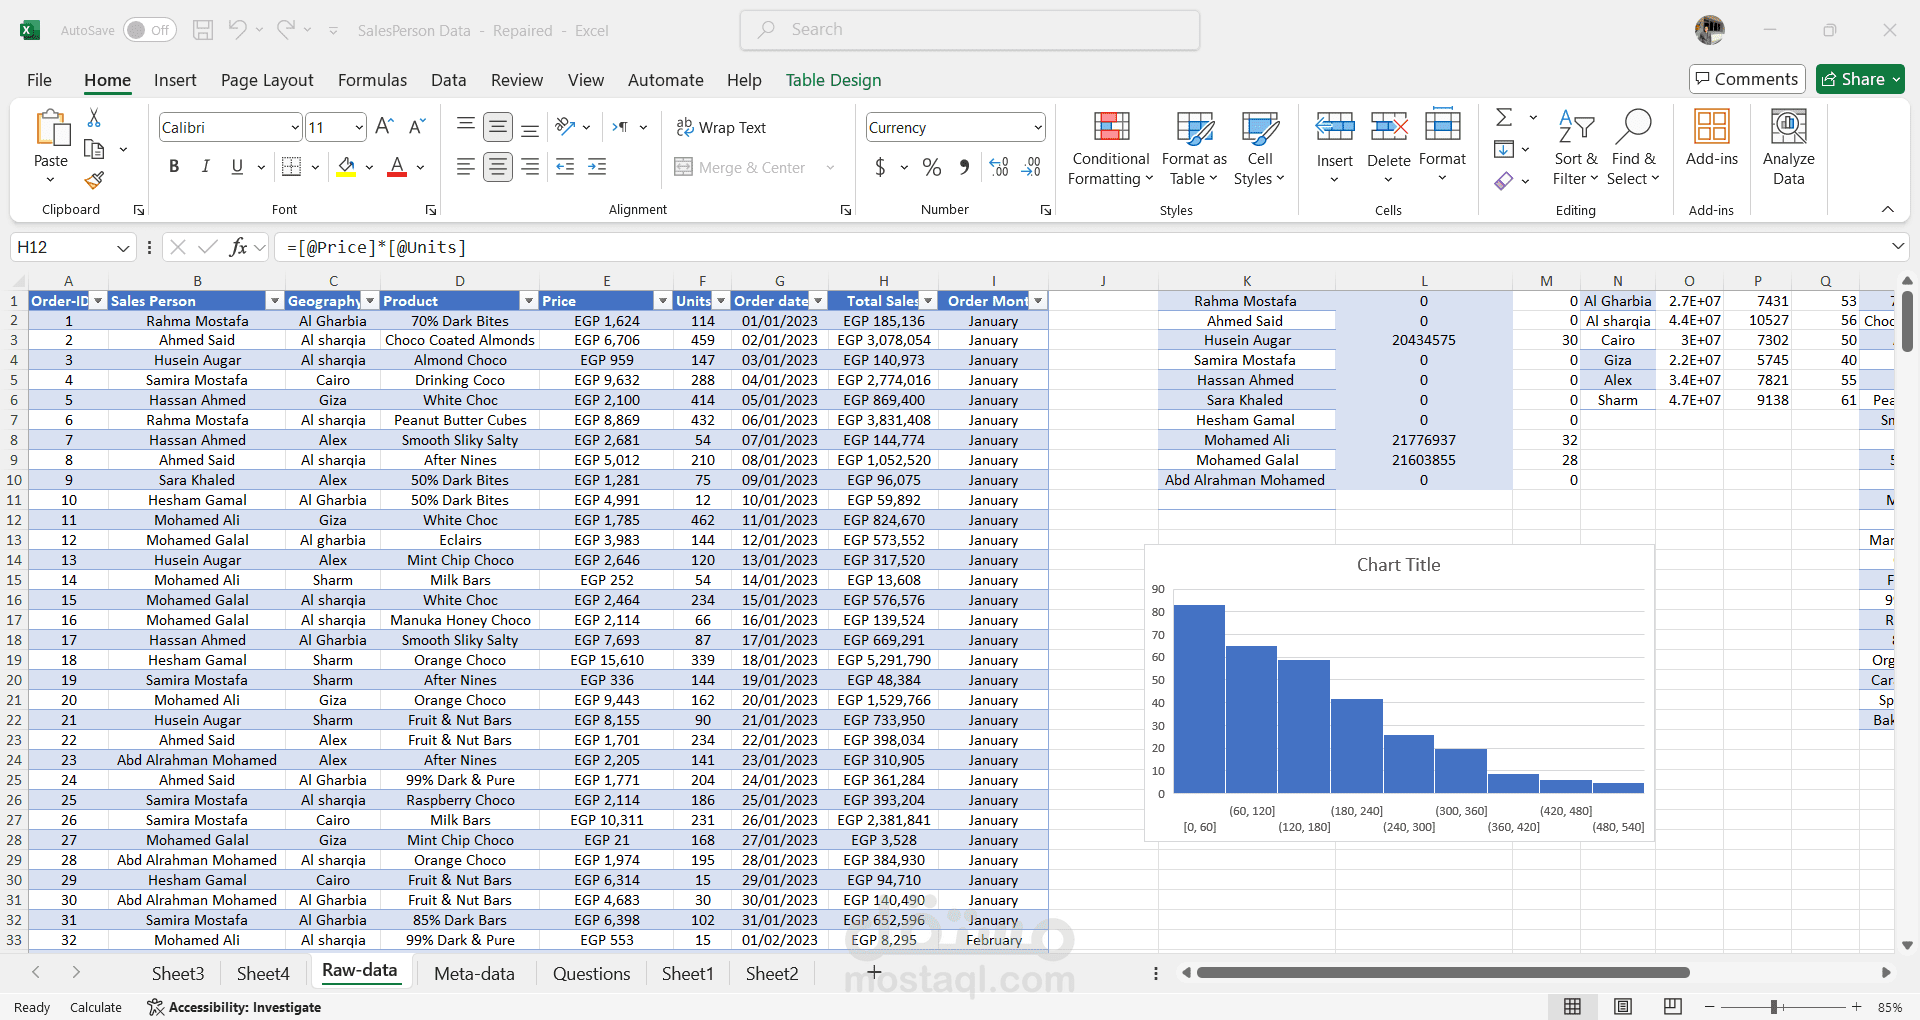Screen dimensions: 1920x1020
Task: Open the Insert ribbon tab
Action: click(175, 80)
